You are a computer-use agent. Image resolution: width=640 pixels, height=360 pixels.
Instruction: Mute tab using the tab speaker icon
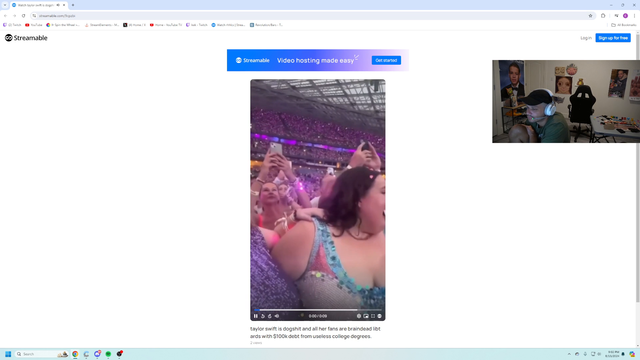point(58,5)
